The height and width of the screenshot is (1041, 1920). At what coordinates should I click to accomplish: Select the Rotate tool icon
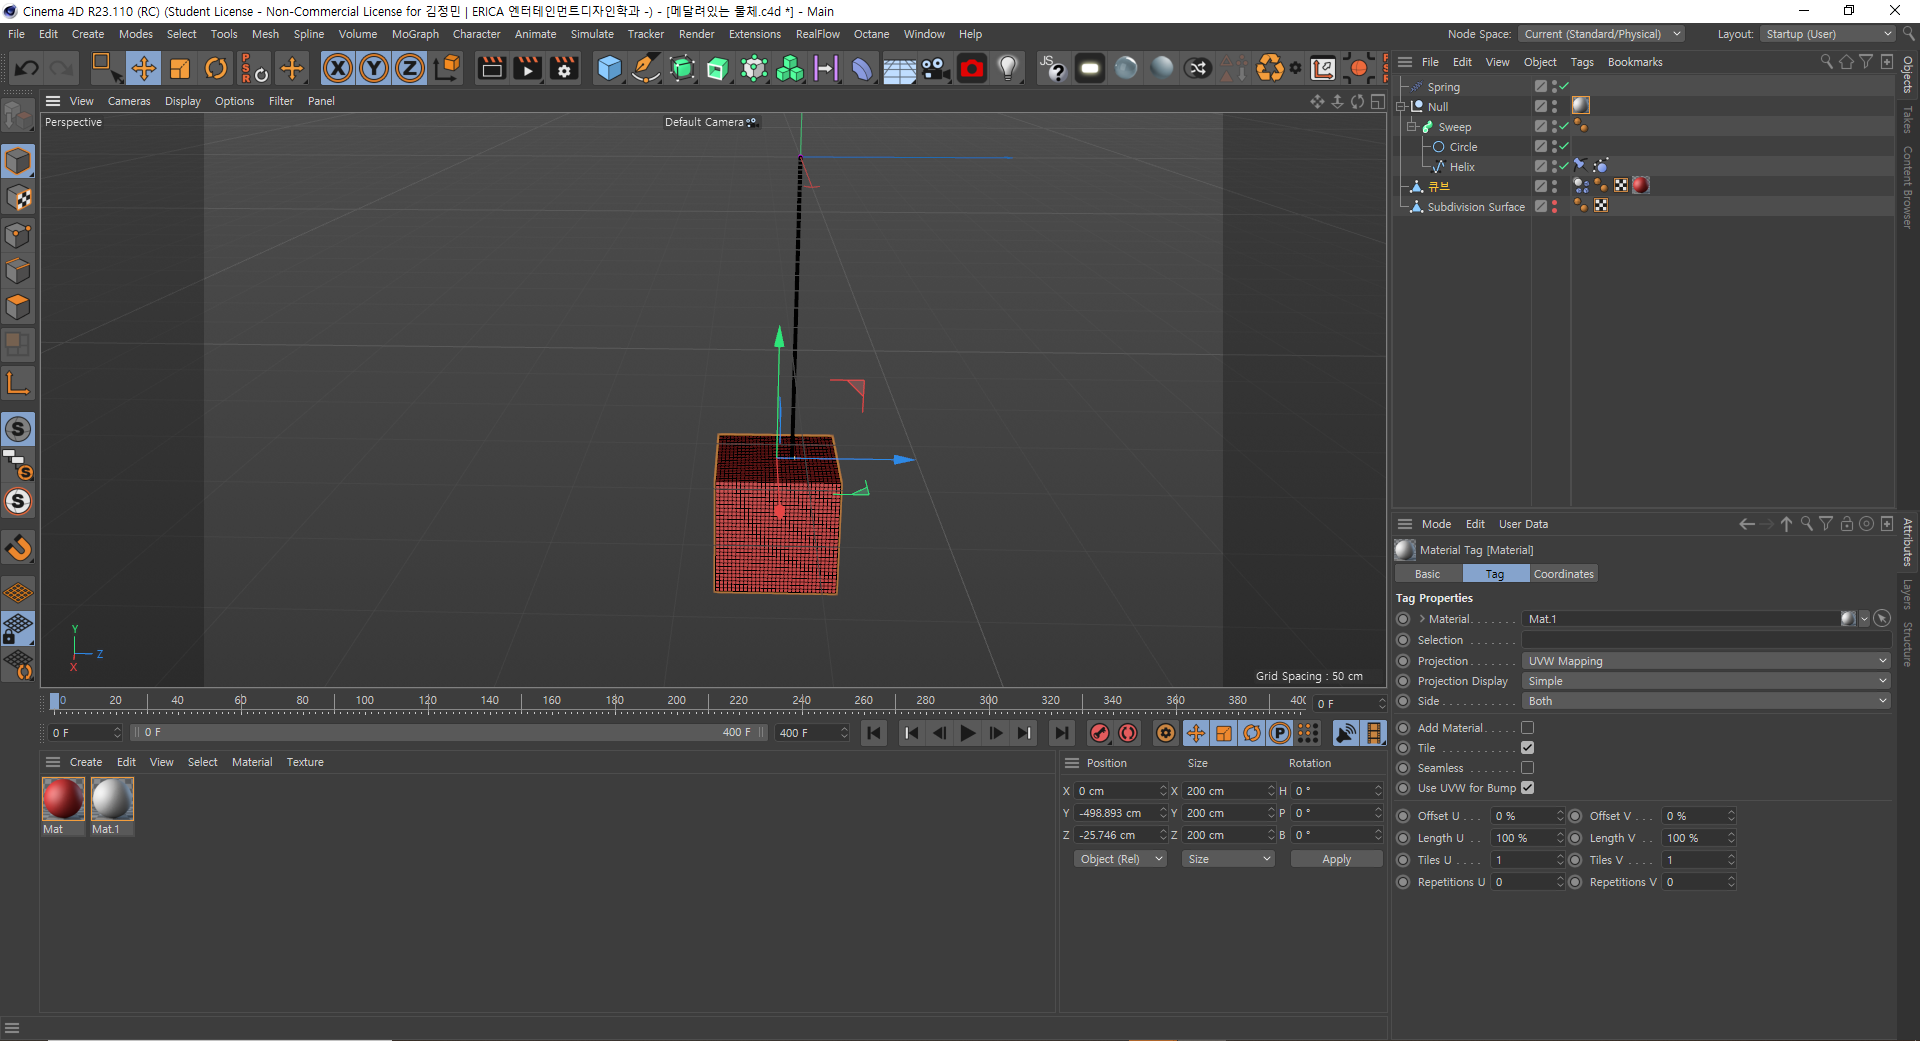click(216, 68)
